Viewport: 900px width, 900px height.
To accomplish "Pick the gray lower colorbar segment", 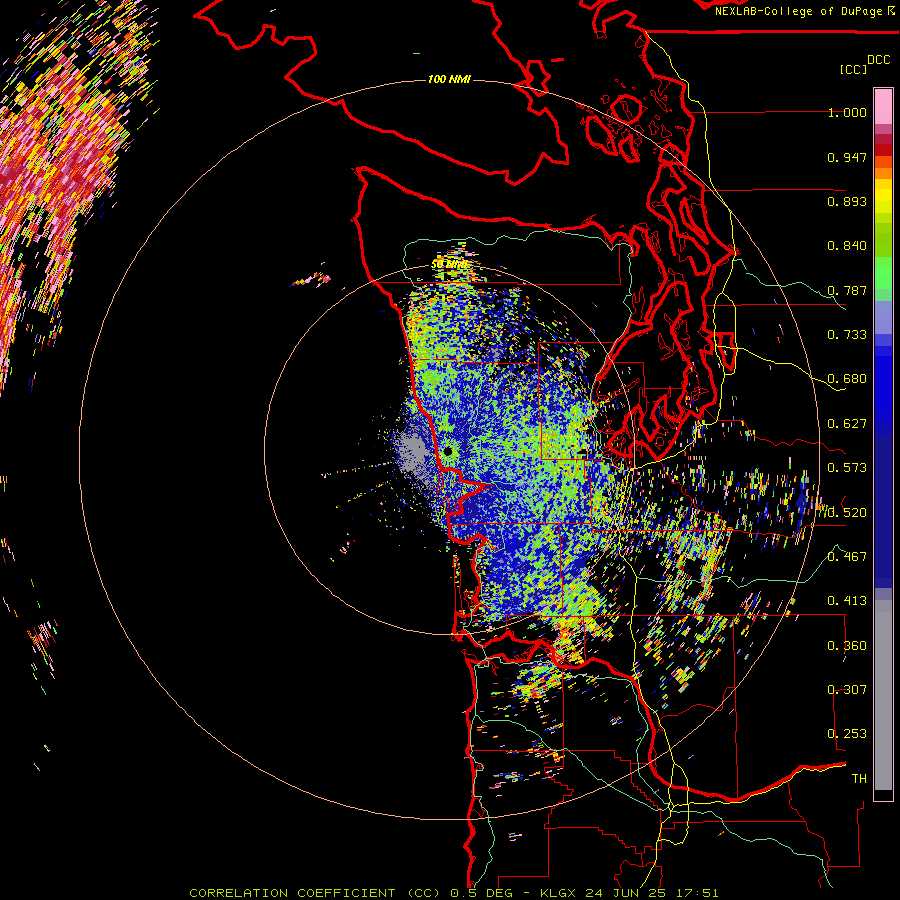I will [883, 695].
